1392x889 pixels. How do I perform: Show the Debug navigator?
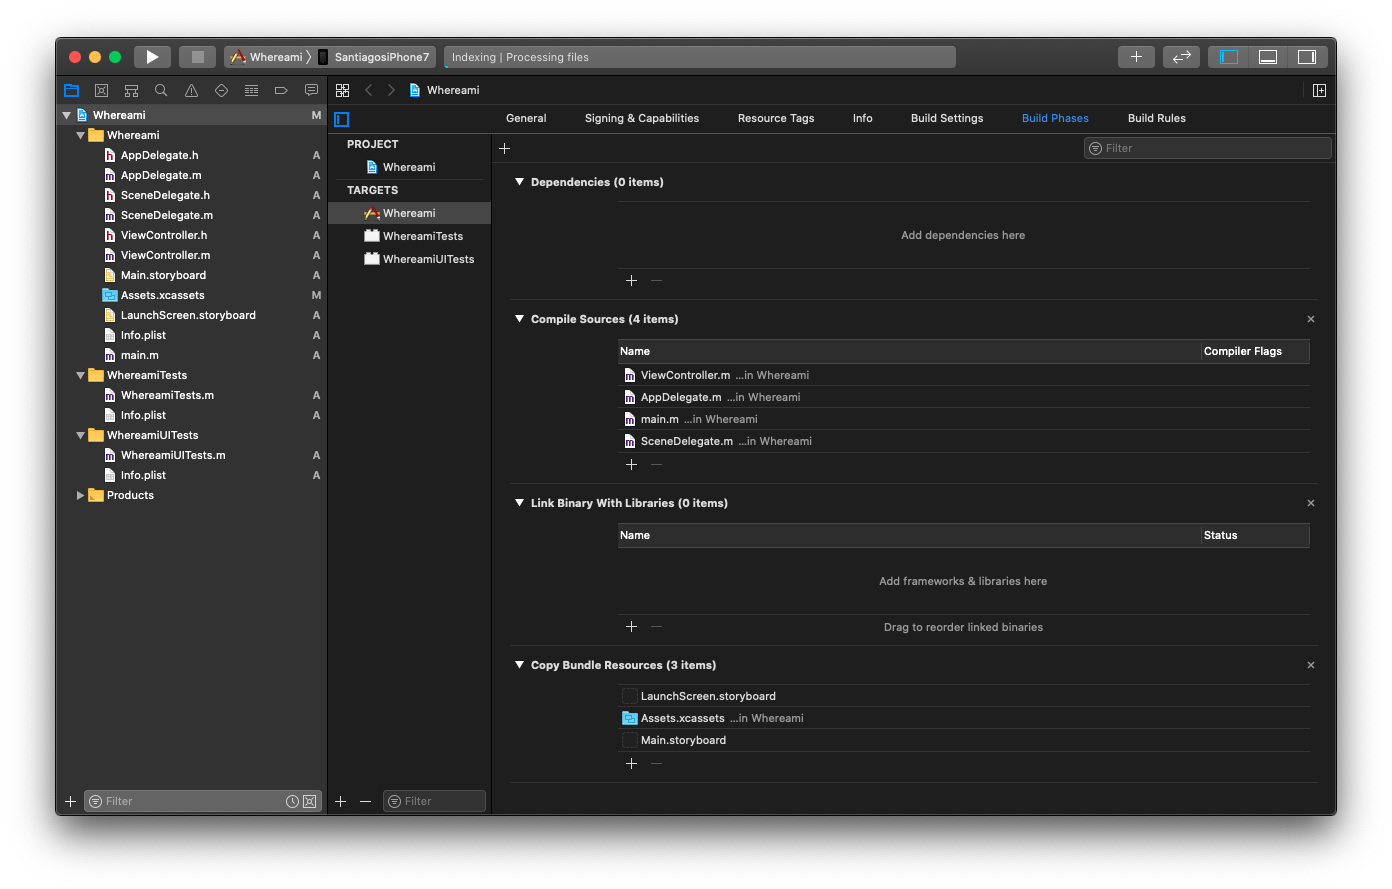[251, 90]
